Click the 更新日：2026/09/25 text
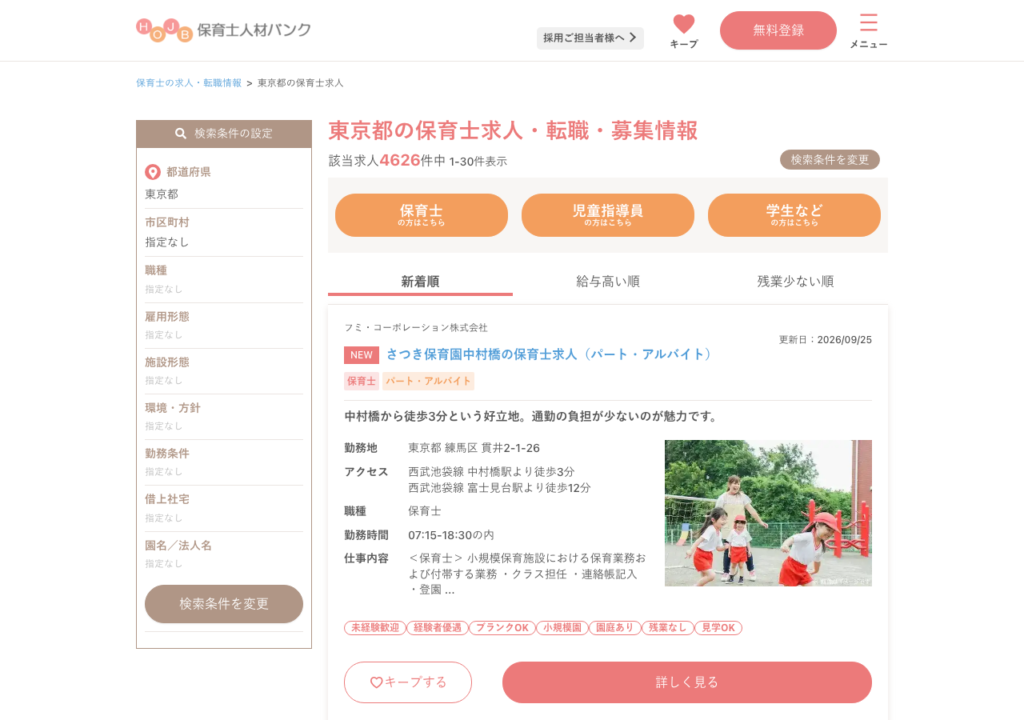The width and height of the screenshot is (1024, 720). [825, 340]
